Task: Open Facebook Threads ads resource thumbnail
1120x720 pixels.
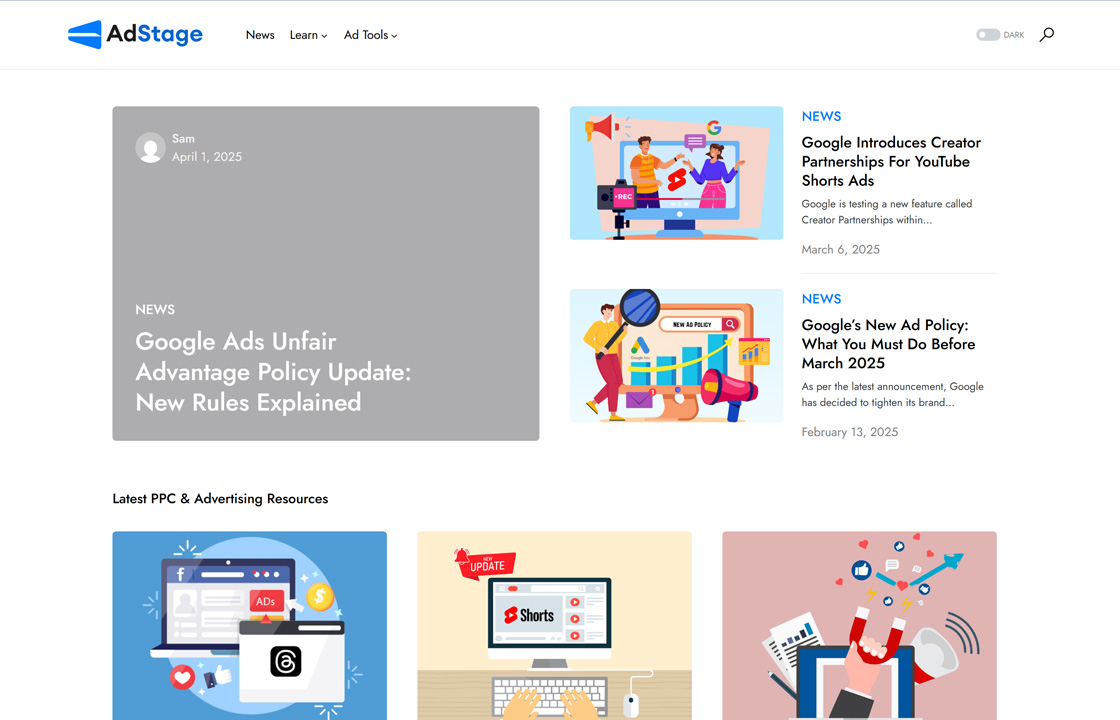Action: pyautogui.click(x=249, y=626)
